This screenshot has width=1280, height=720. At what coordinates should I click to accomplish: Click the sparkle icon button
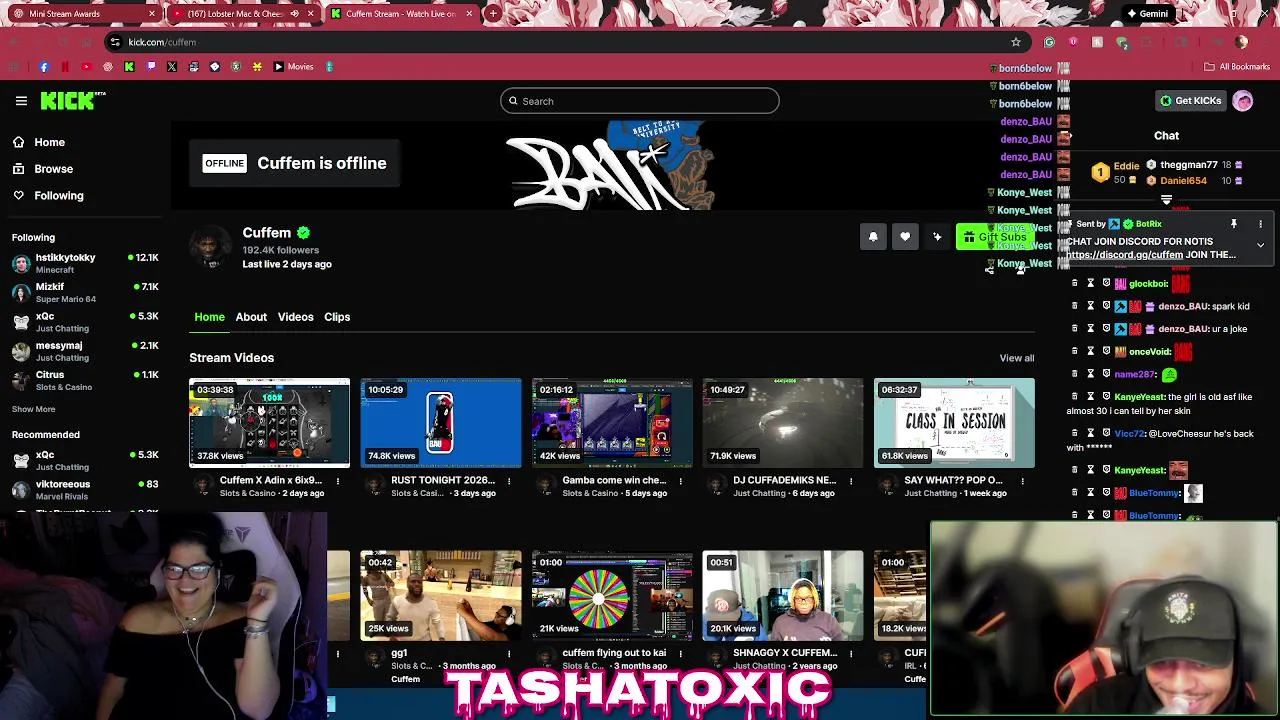coord(937,237)
